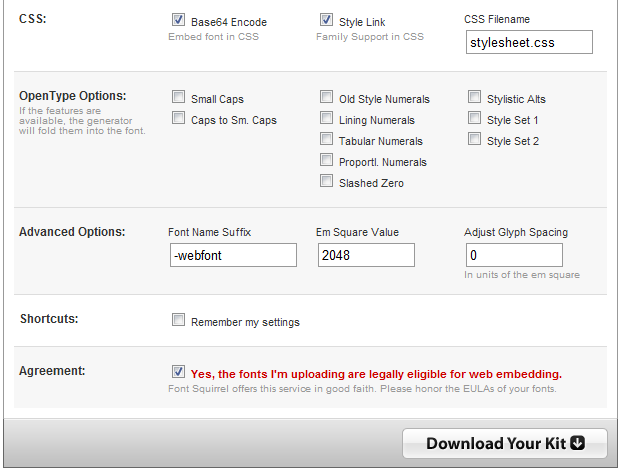This screenshot has width=621, height=472.
Task: Enable the Slashed Zero feature
Action: (x=327, y=182)
